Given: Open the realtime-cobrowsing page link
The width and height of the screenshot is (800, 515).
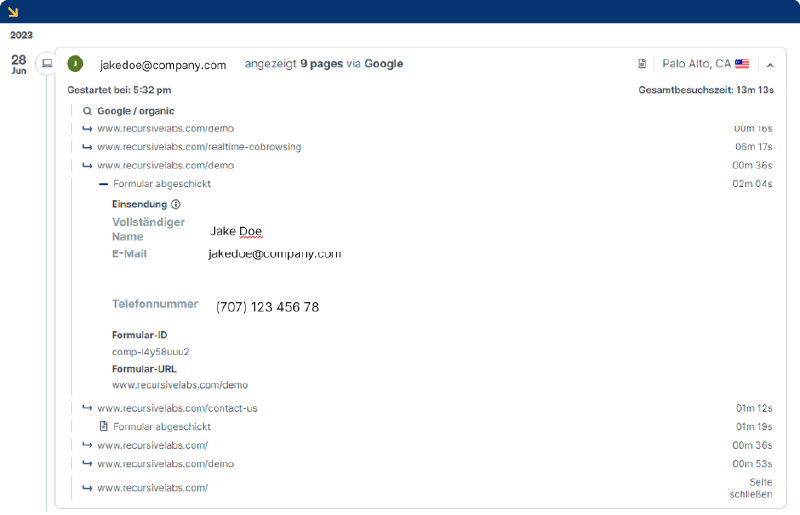Looking at the screenshot, I should coord(199,147).
